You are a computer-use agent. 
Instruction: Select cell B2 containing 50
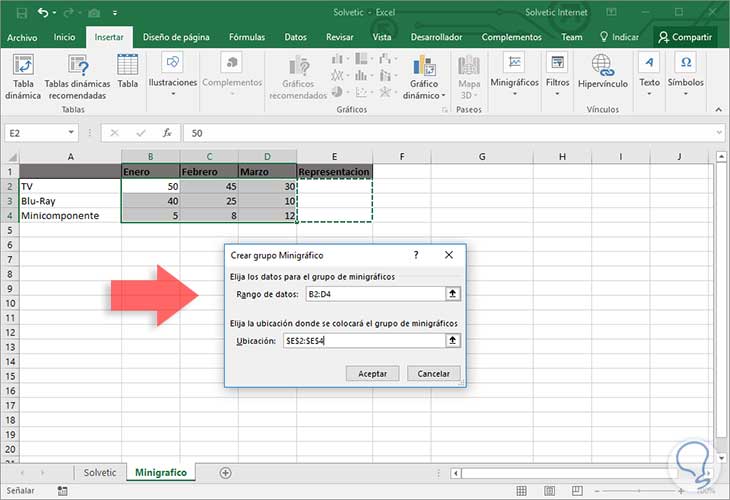point(150,187)
